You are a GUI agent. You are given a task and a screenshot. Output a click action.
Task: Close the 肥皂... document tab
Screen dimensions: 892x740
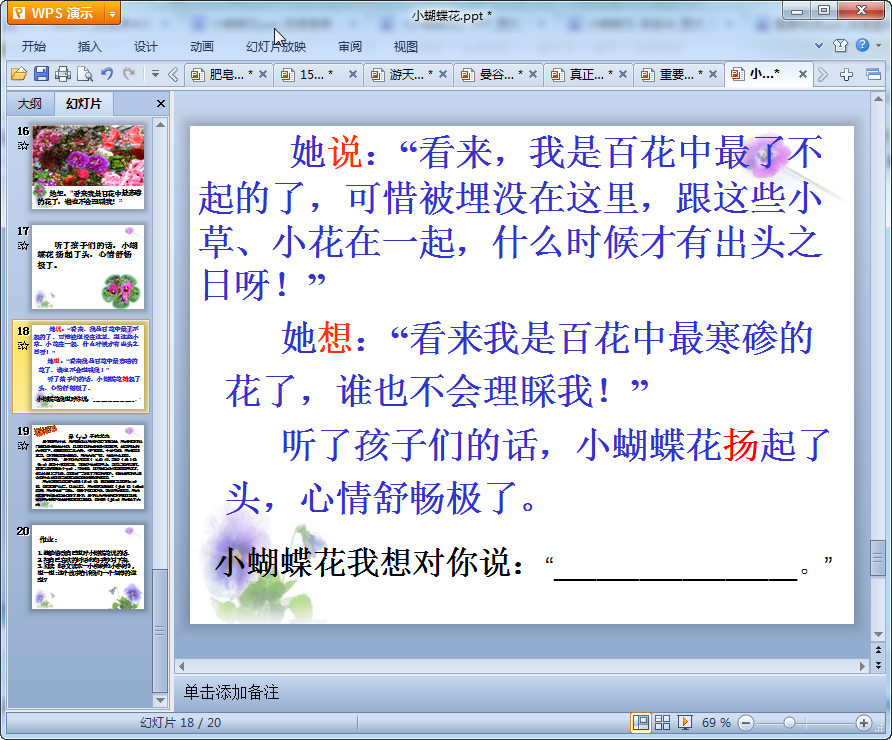coord(263,74)
